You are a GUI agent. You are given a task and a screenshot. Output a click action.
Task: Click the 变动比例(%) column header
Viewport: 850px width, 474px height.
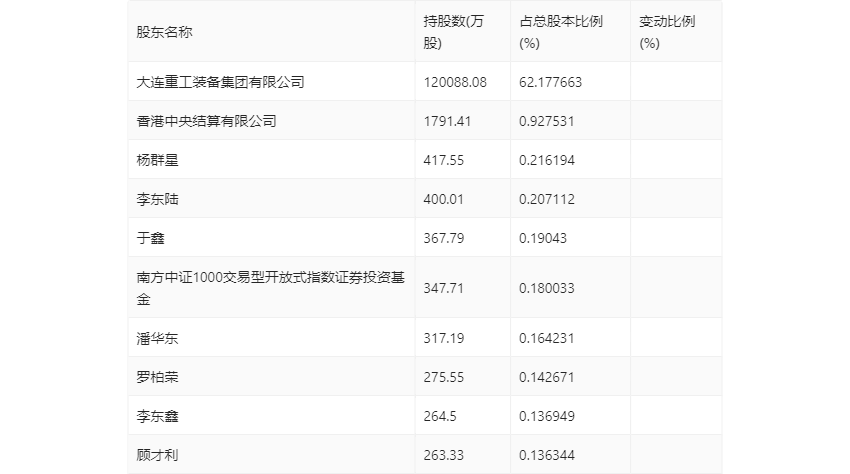click(x=667, y=32)
